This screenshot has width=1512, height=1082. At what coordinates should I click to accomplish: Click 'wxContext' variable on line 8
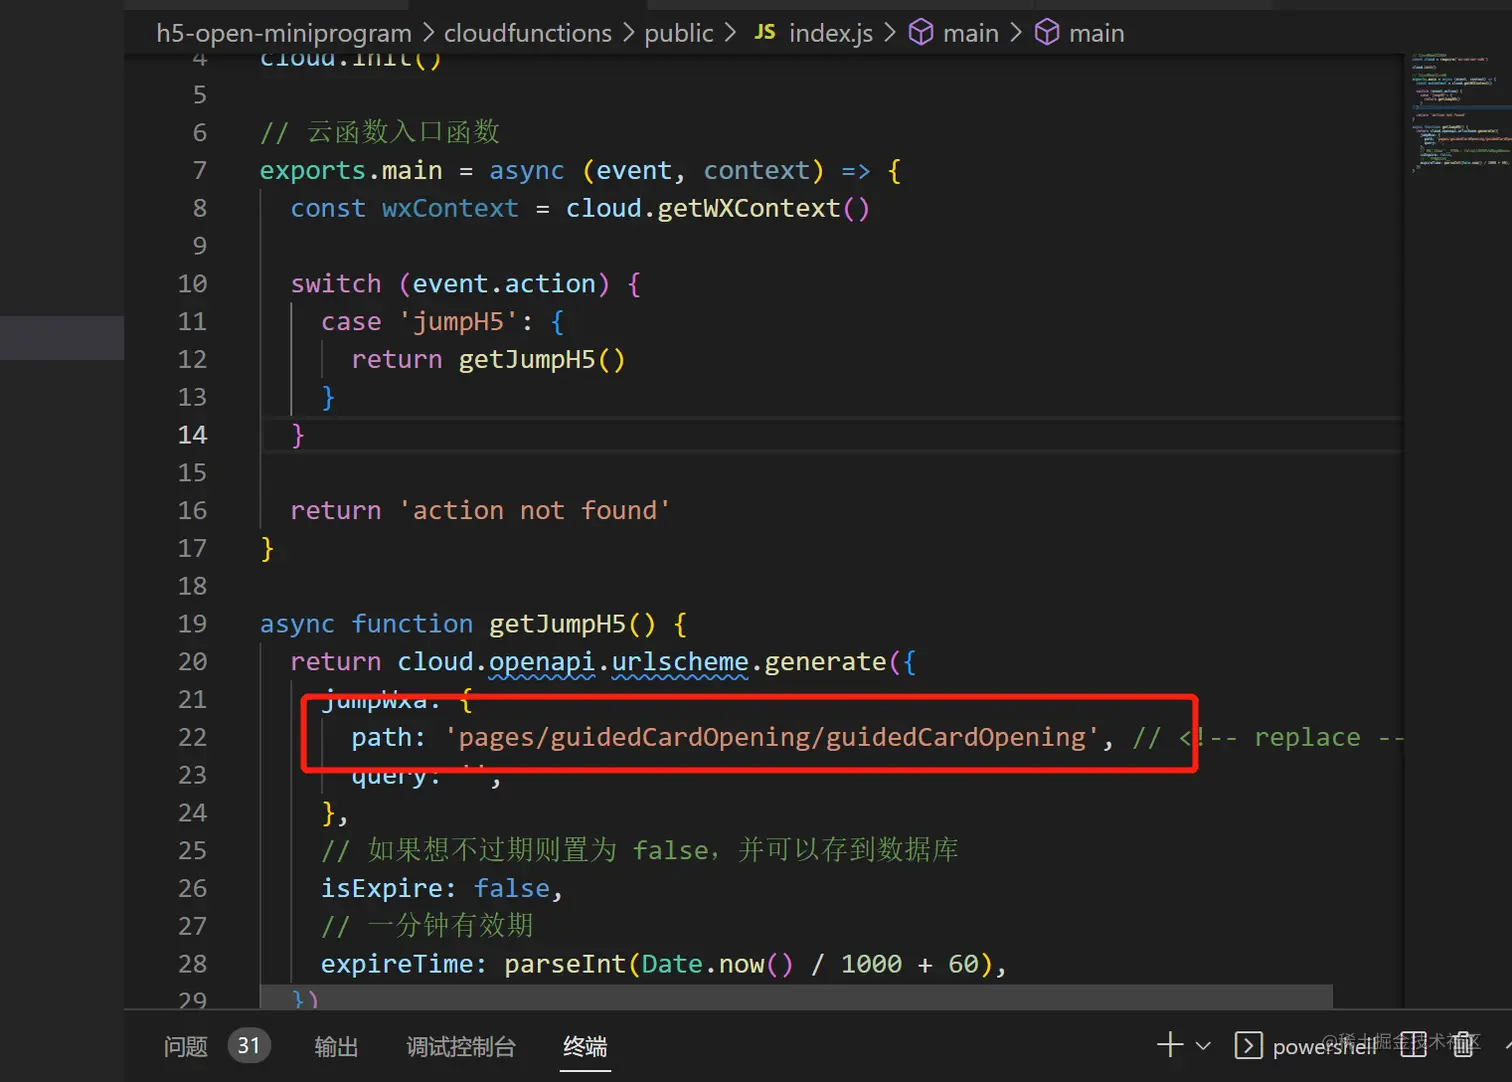pyautogui.click(x=450, y=208)
